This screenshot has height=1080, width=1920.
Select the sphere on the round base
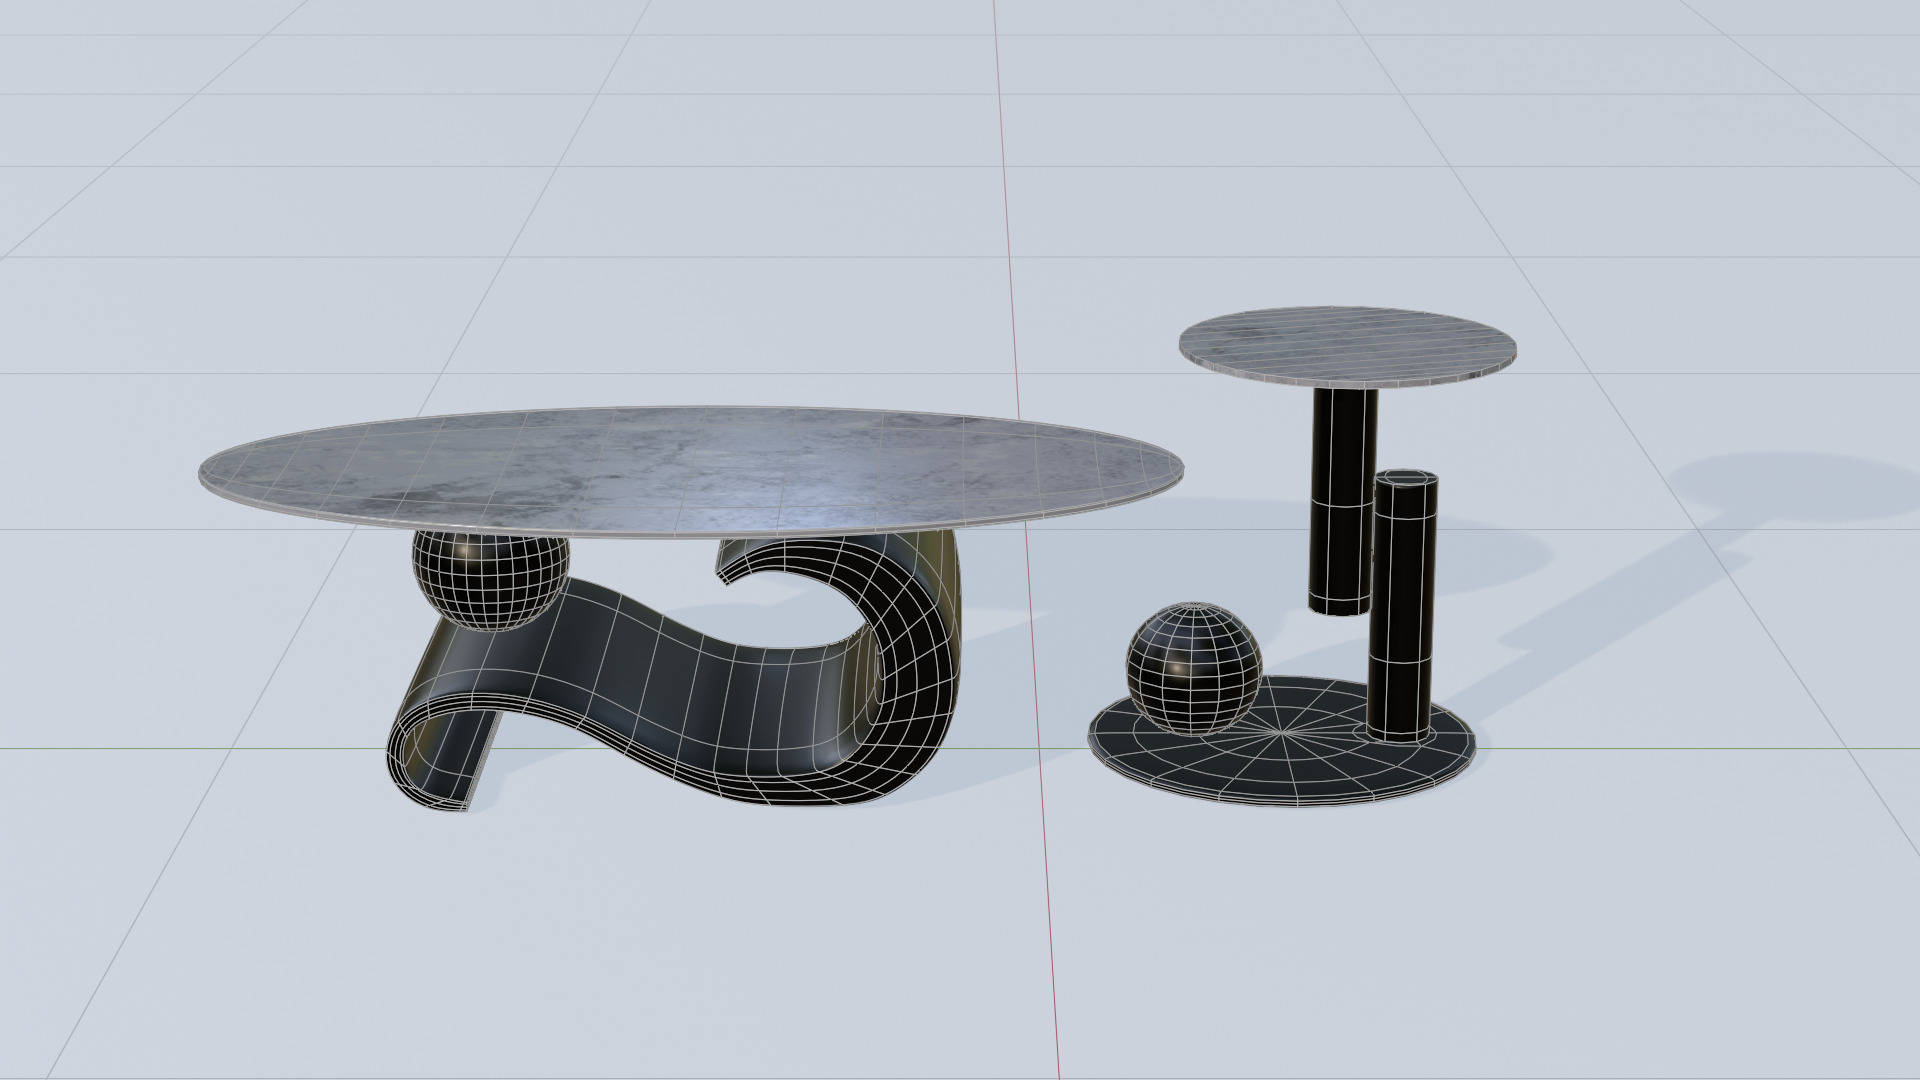(1193, 667)
